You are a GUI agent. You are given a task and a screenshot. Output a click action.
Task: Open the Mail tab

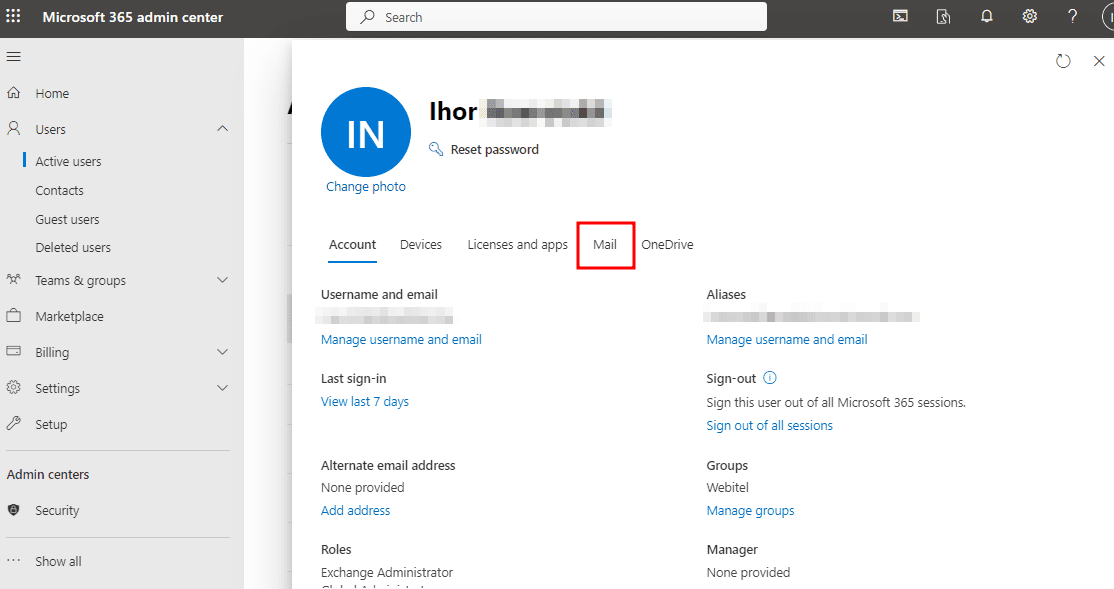[x=605, y=244]
